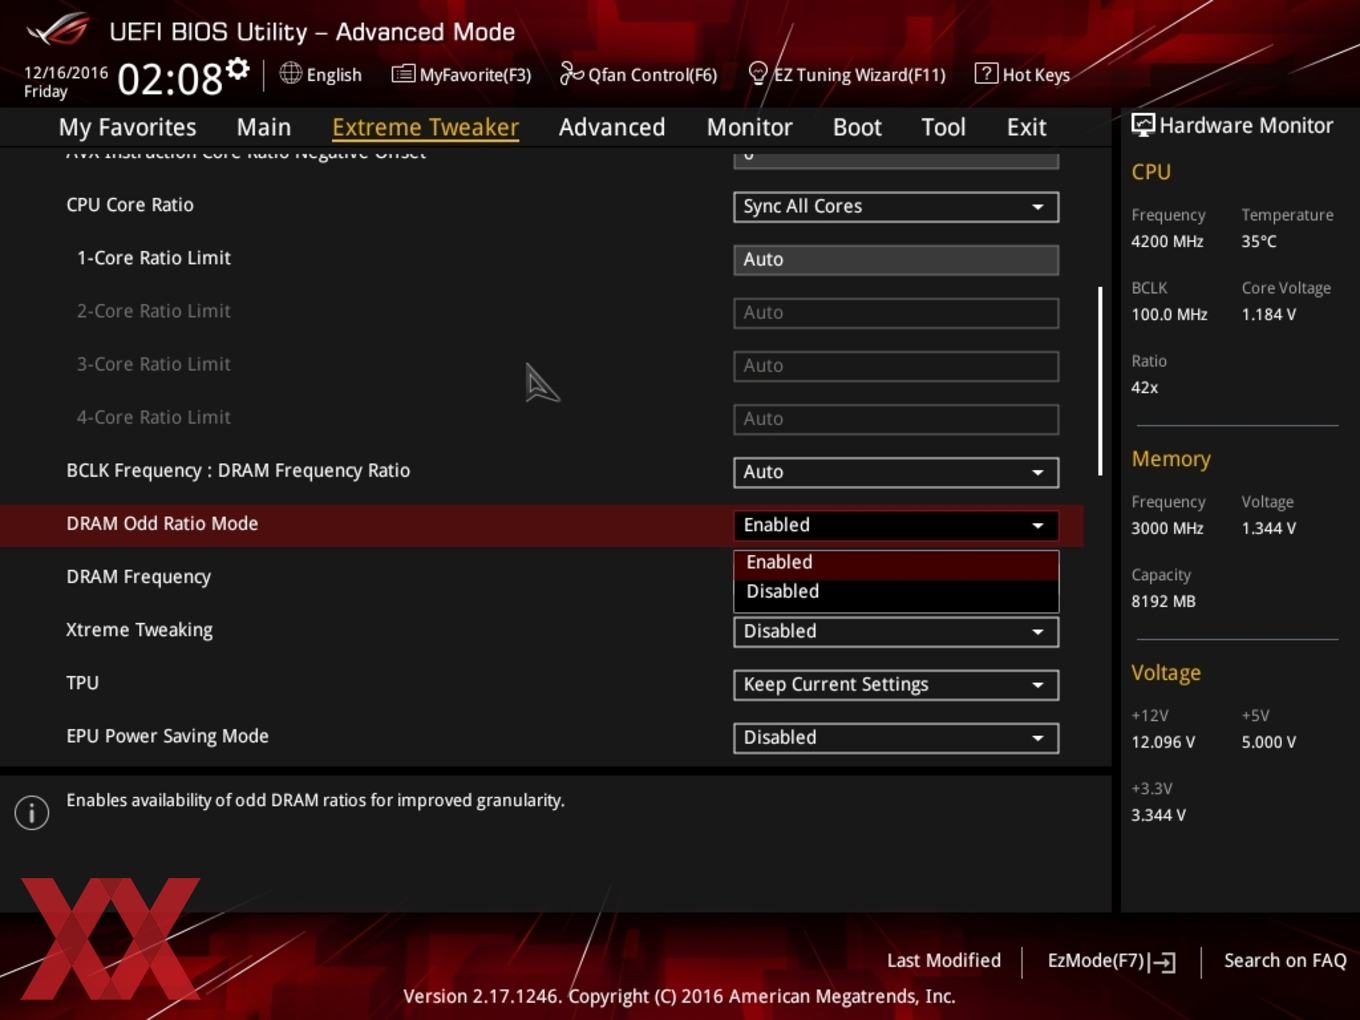Select the DRAM Frequency row label
Viewport: 1360px width, 1020px height.
[x=138, y=577]
